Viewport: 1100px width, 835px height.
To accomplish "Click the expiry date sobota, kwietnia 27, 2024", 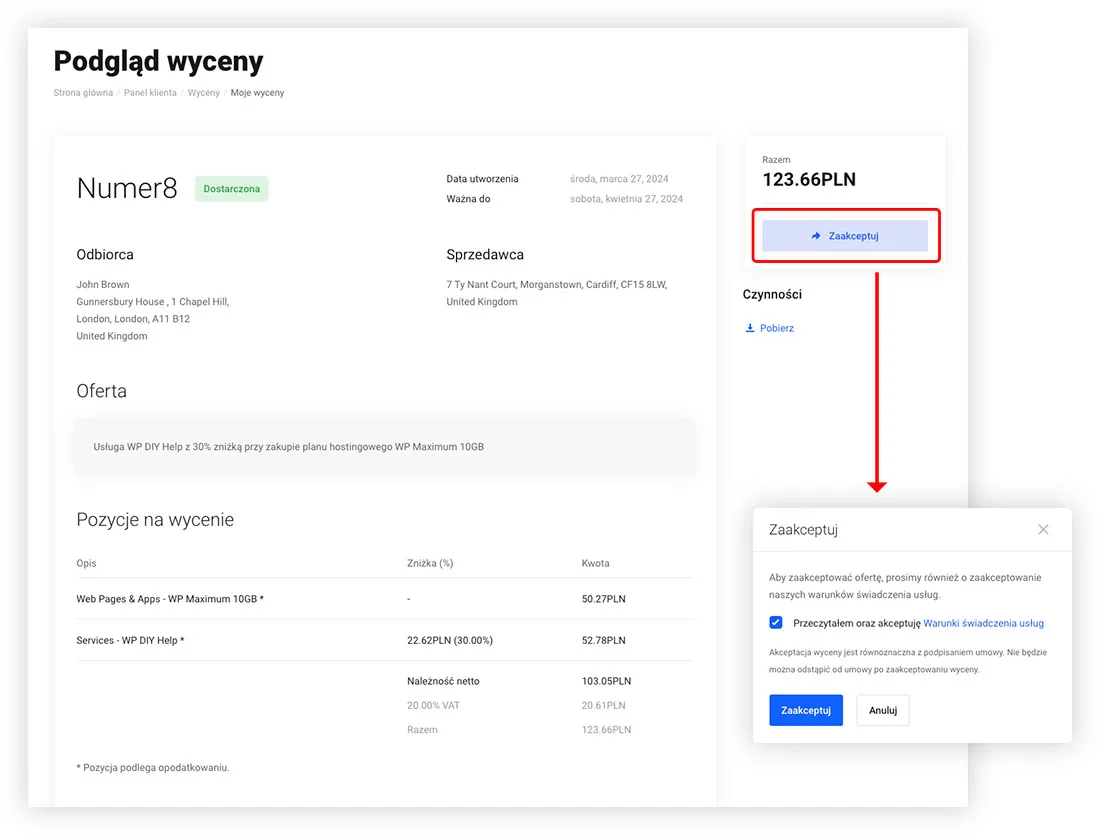I will point(626,199).
